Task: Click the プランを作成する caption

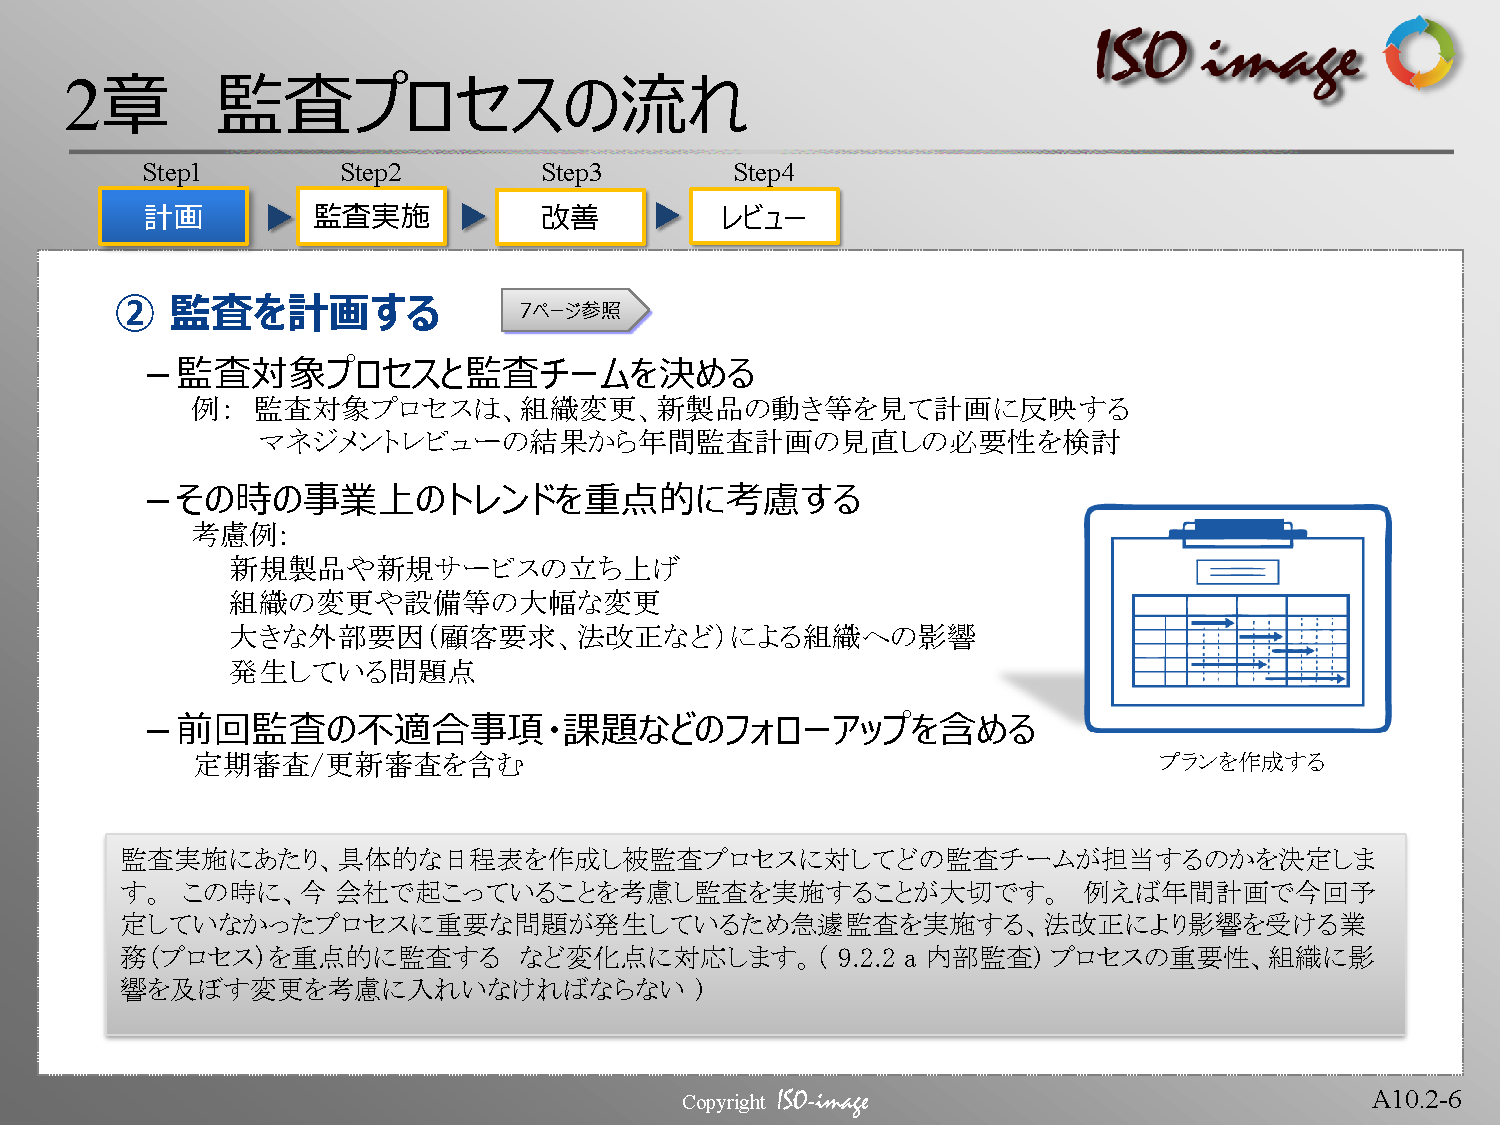Action: [1241, 762]
